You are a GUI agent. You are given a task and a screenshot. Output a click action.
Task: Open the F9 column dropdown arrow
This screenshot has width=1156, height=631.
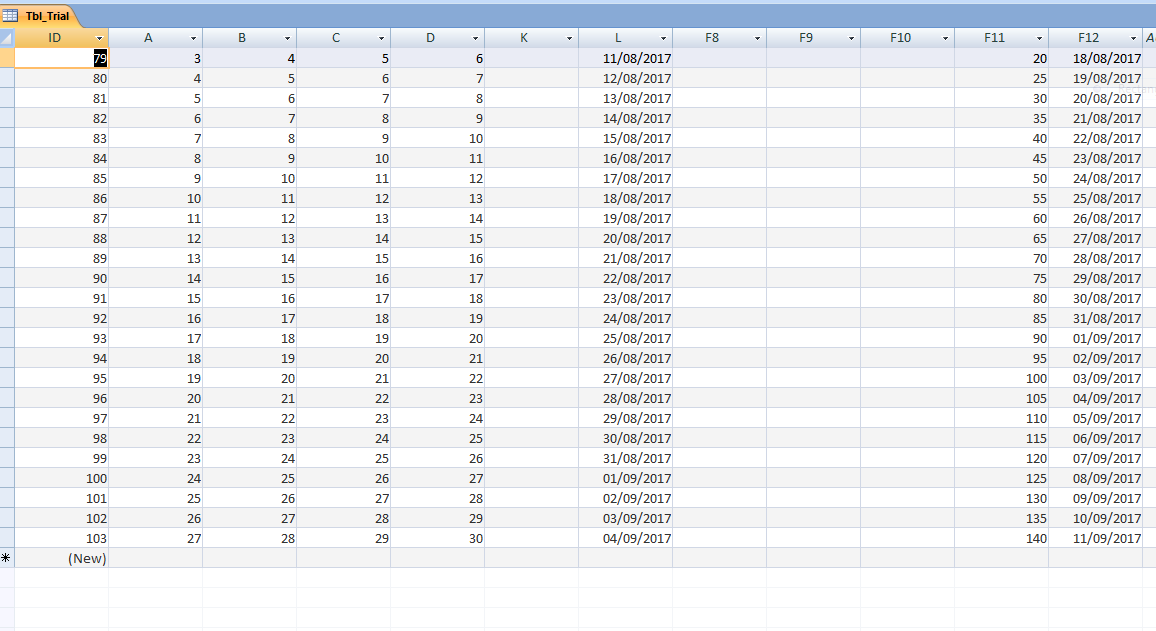[852, 38]
